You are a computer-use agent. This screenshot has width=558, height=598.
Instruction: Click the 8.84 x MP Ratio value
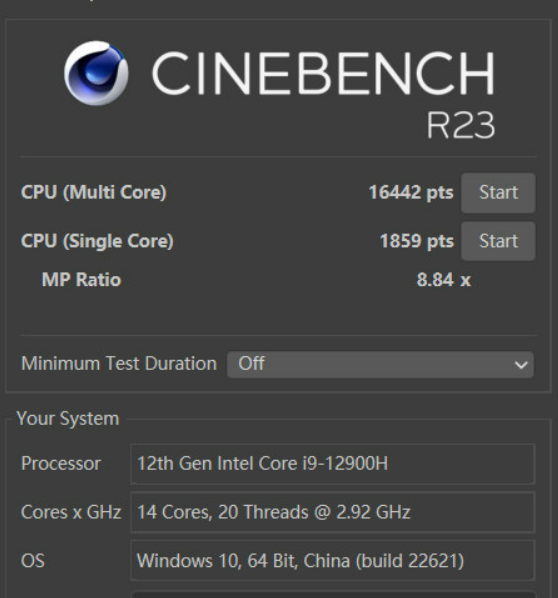(x=444, y=280)
